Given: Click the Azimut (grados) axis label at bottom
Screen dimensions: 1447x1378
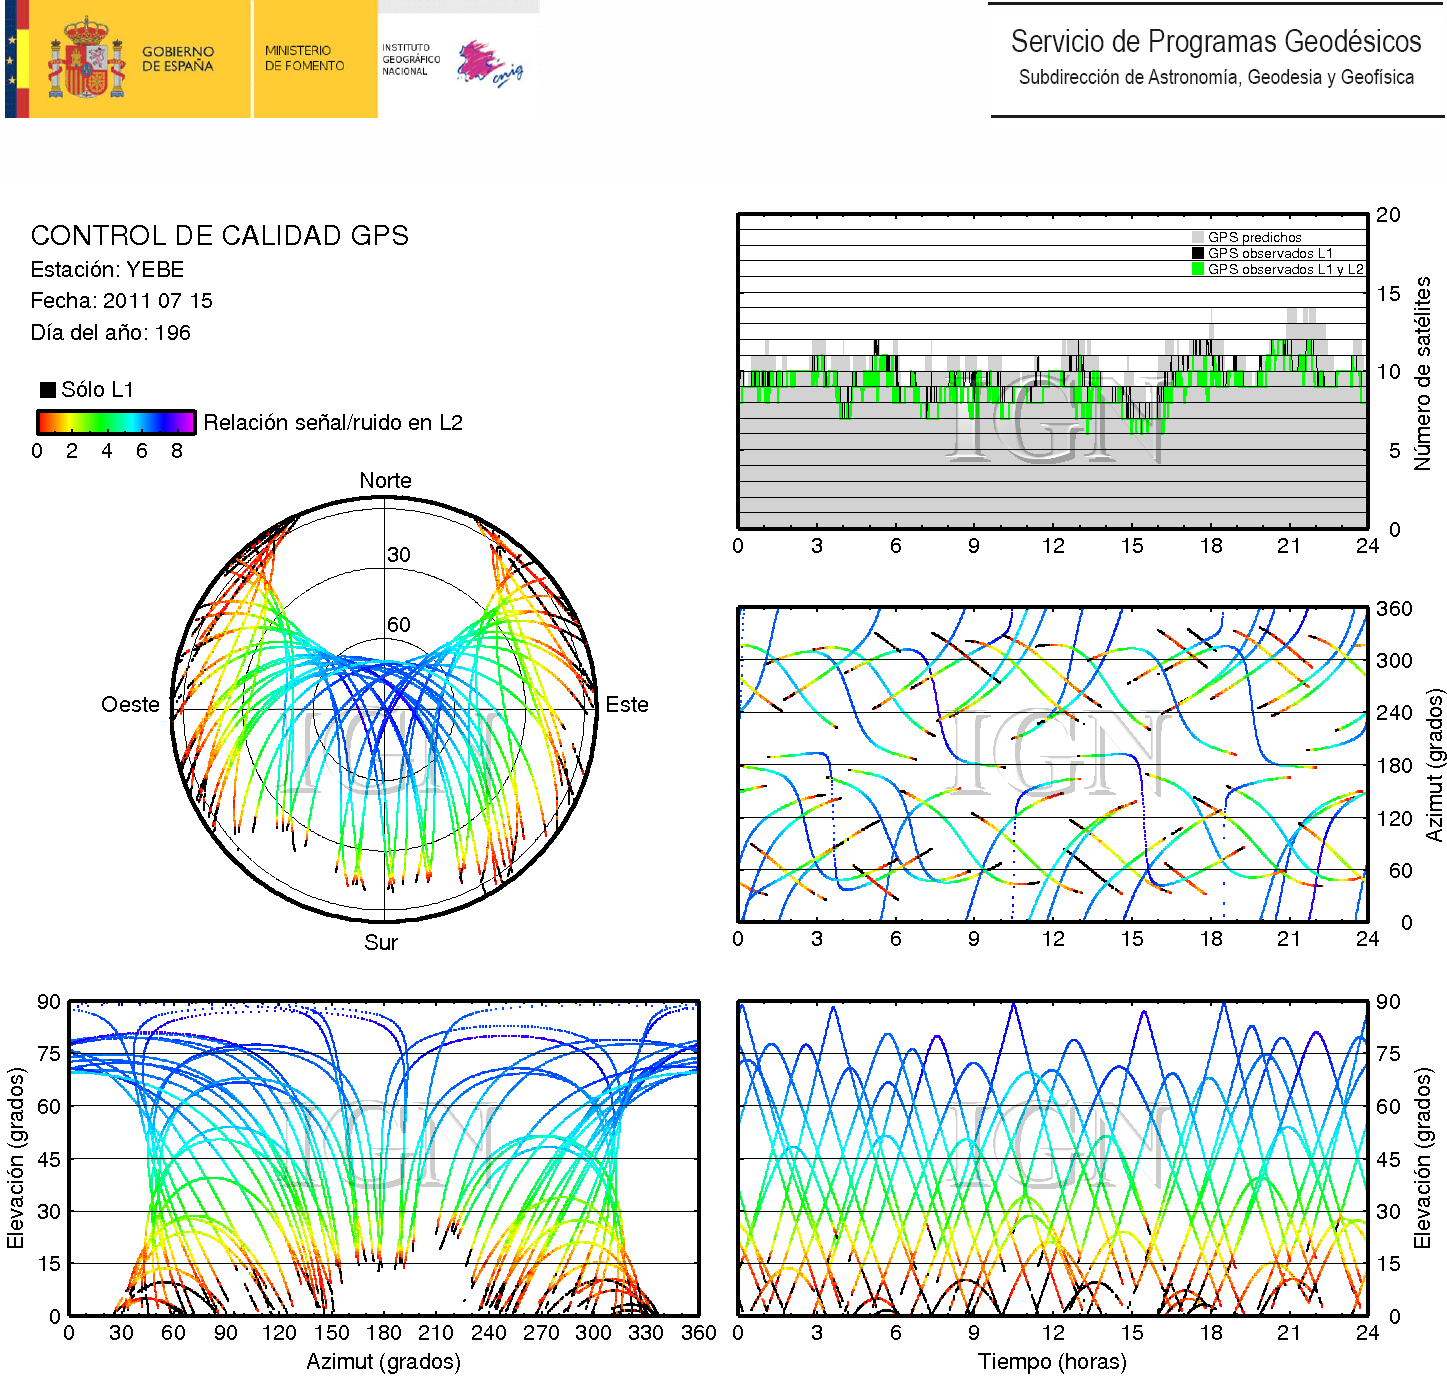Looking at the screenshot, I should (x=383, y=1362).
